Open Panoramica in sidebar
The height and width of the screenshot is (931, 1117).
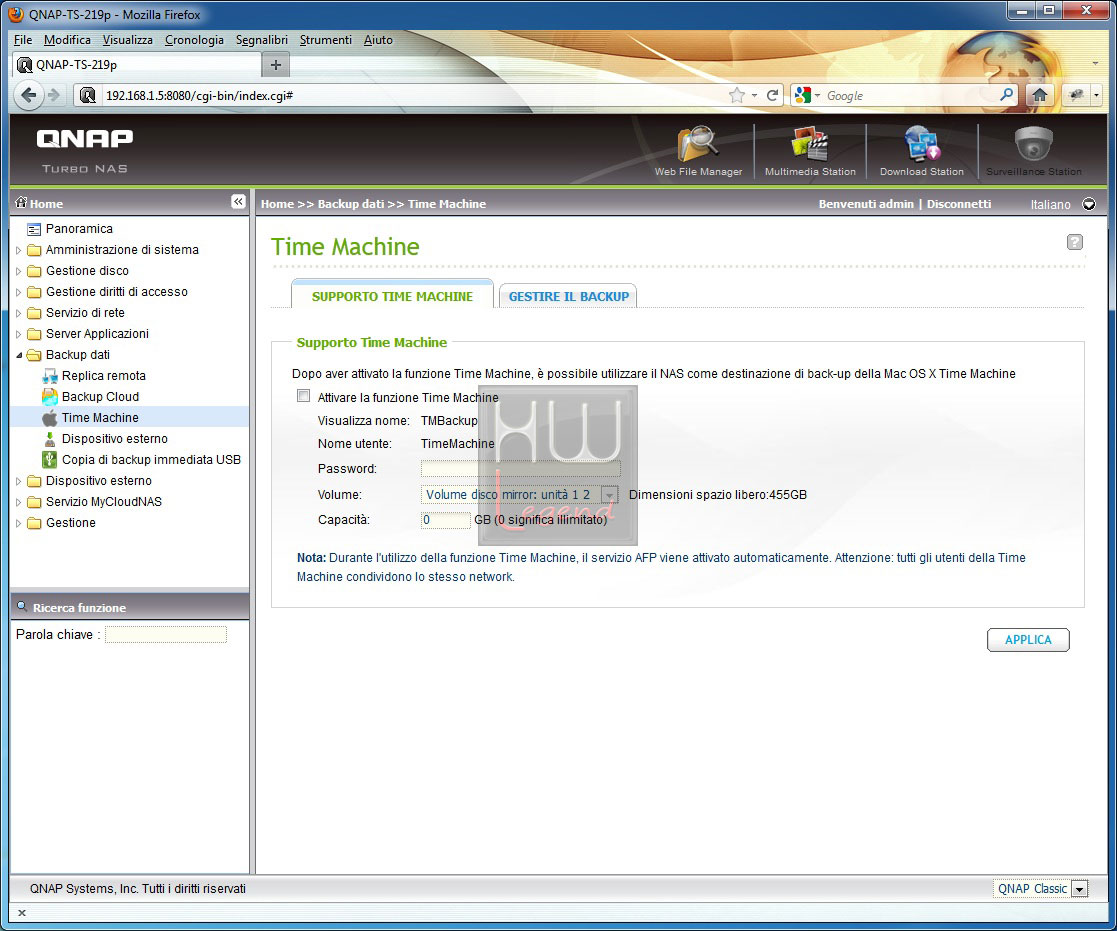[79, 229]
